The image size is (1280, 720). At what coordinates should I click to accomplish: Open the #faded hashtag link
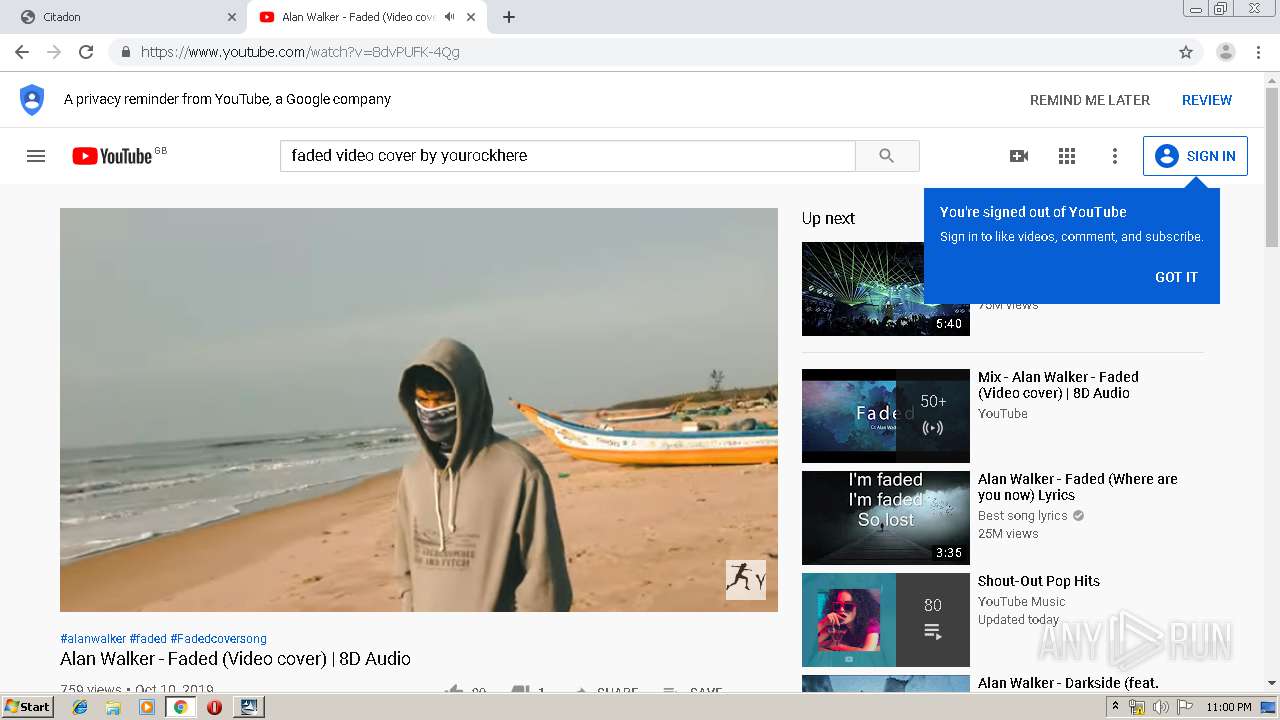pyautogui.click(x=148, y=639)
